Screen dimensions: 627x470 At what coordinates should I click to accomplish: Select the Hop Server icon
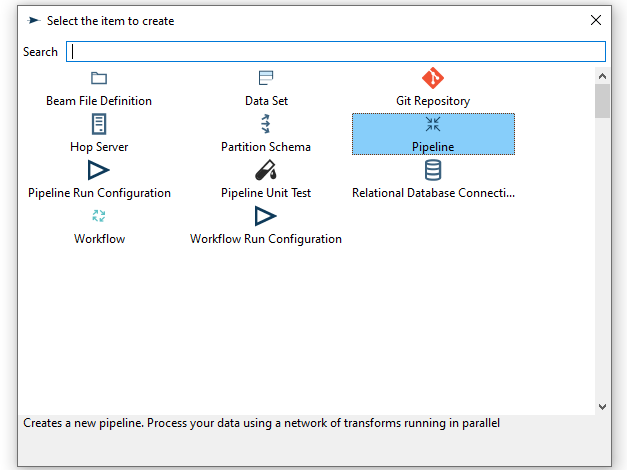[x=99, y=124]
